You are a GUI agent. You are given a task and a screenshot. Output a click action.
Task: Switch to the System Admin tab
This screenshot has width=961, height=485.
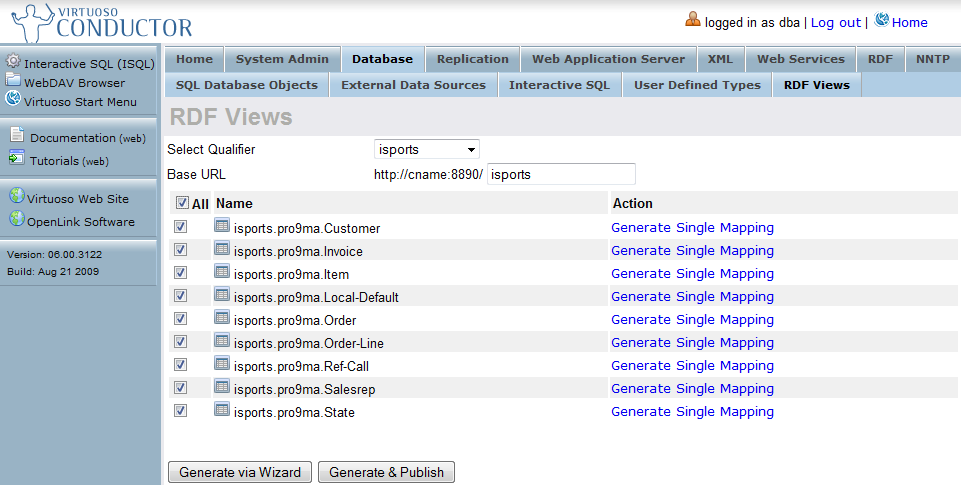coord(281,59)
